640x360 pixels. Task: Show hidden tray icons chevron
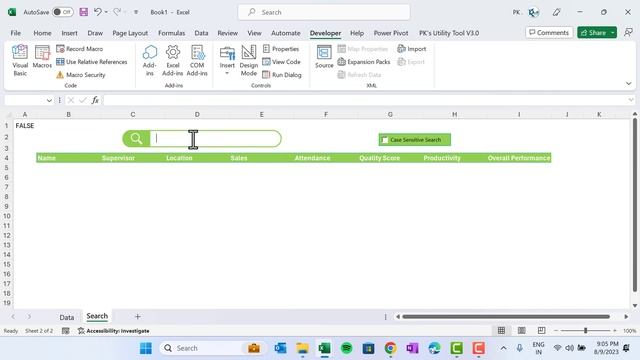point(503,348)
